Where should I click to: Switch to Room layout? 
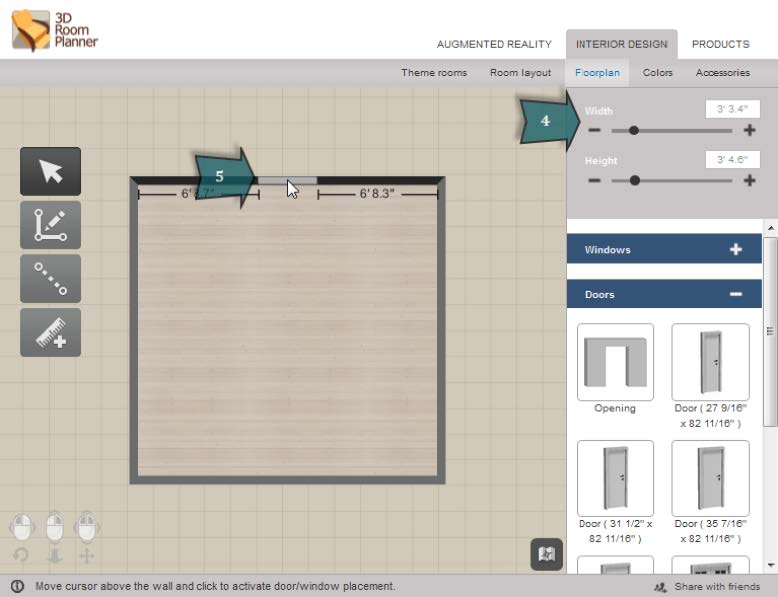pyautogui.click(x=520, y=72)
